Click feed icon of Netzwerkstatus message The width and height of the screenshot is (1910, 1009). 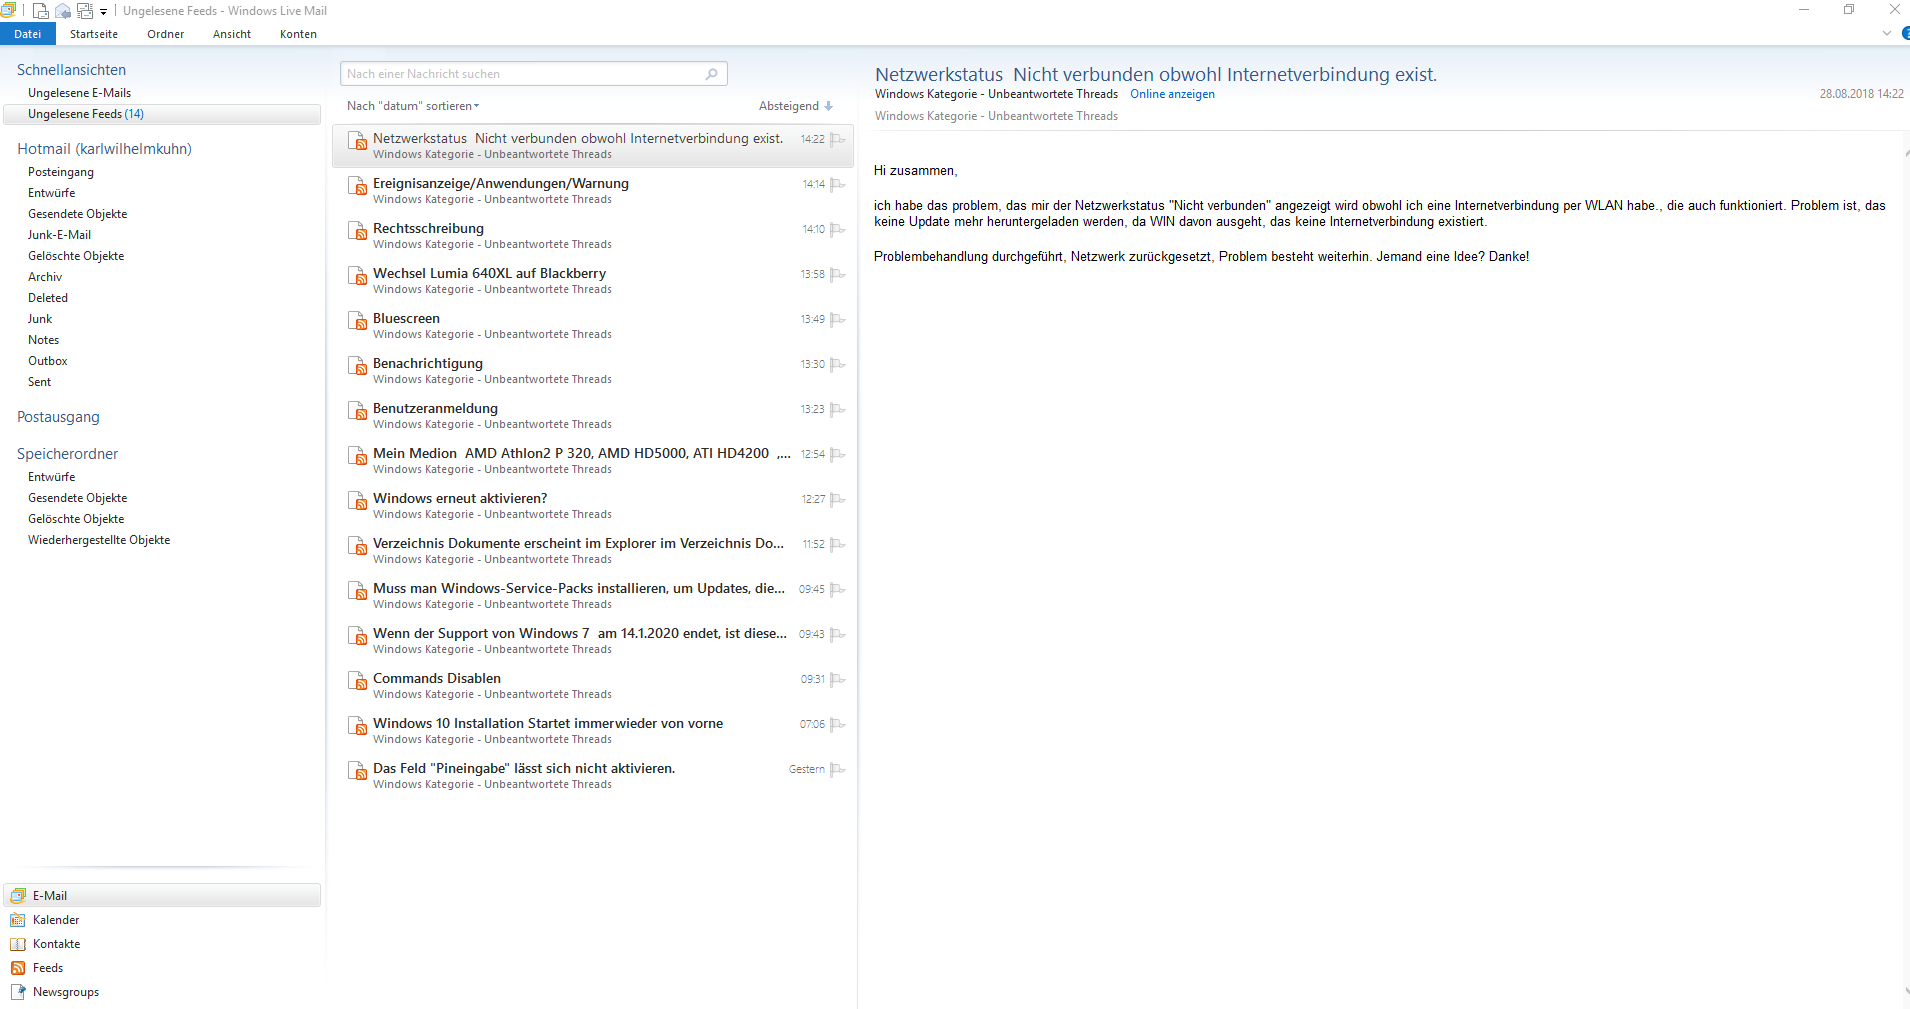pyautogui.click(x=357, y=141)
